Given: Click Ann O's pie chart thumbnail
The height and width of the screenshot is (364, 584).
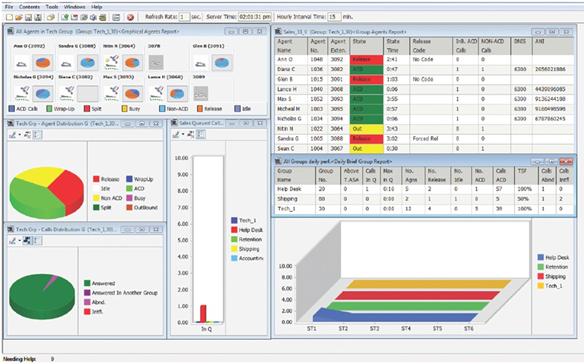Looking at the screenshot, I should (43, 63).
